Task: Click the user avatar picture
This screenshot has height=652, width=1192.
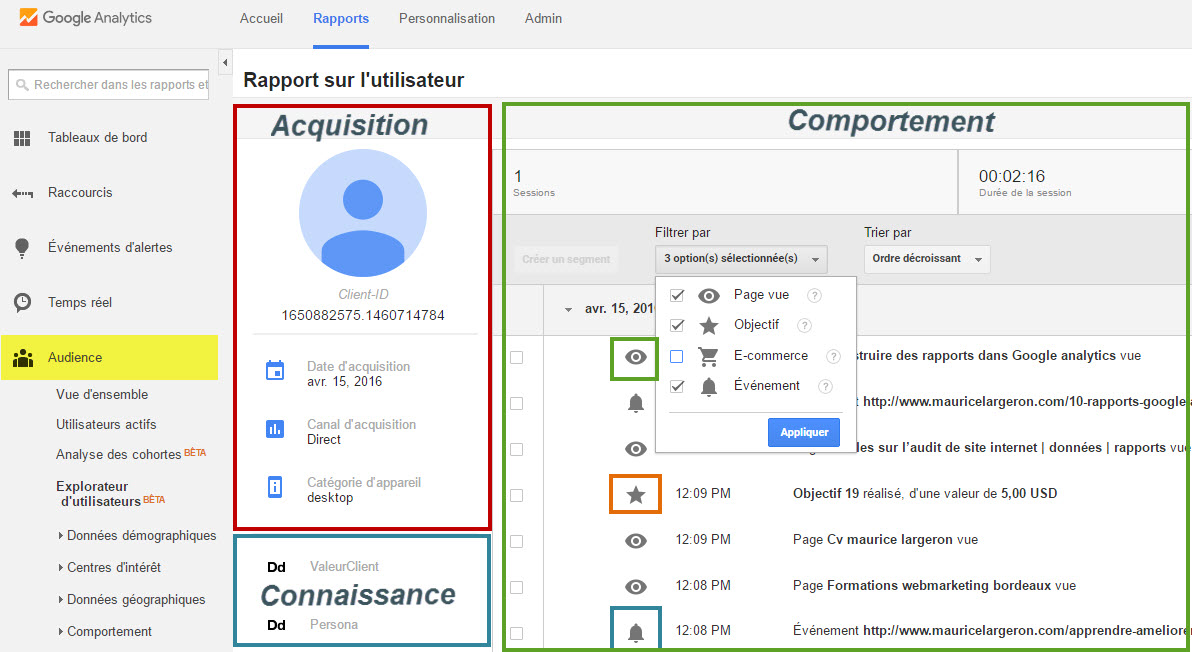Action: (363, 213)
